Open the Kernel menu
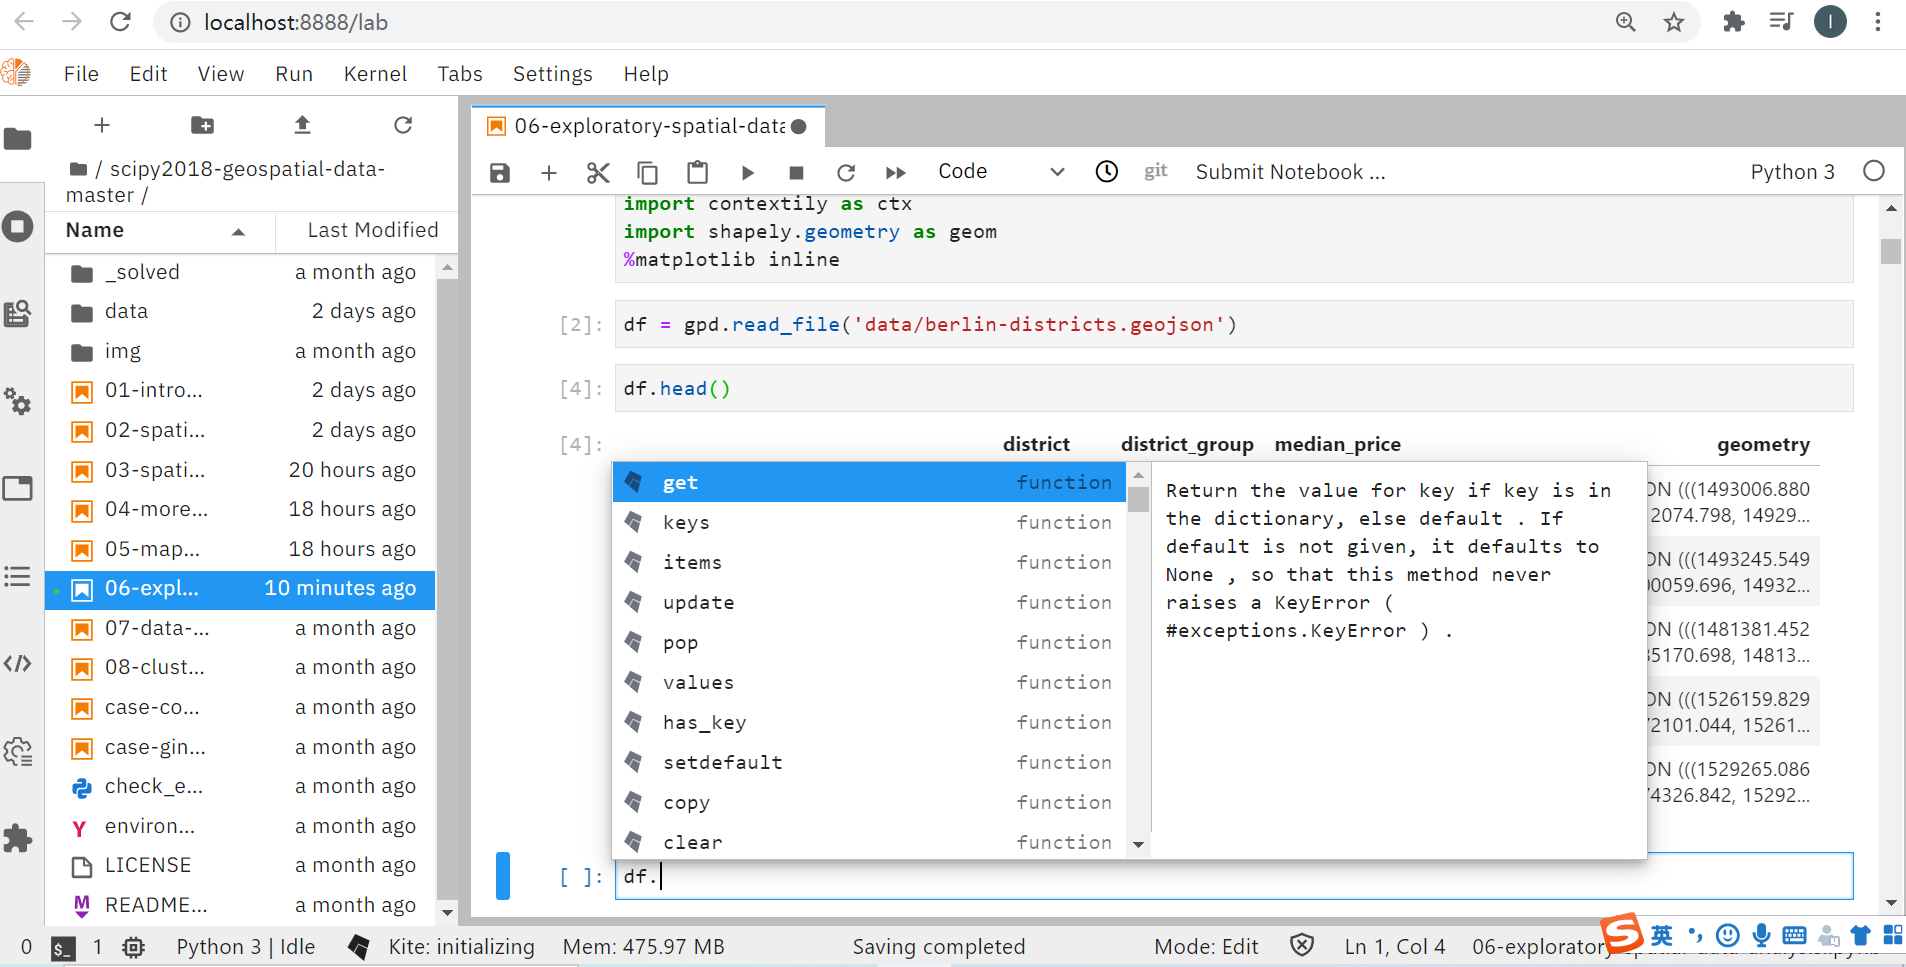This screenshot has width=1906, height=967. [x=374, y=73]
